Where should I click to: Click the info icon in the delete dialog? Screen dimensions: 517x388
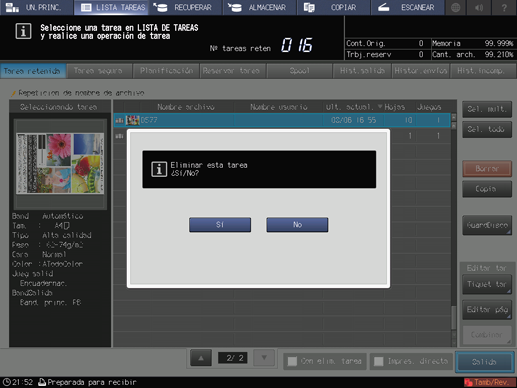coord(159,169)
